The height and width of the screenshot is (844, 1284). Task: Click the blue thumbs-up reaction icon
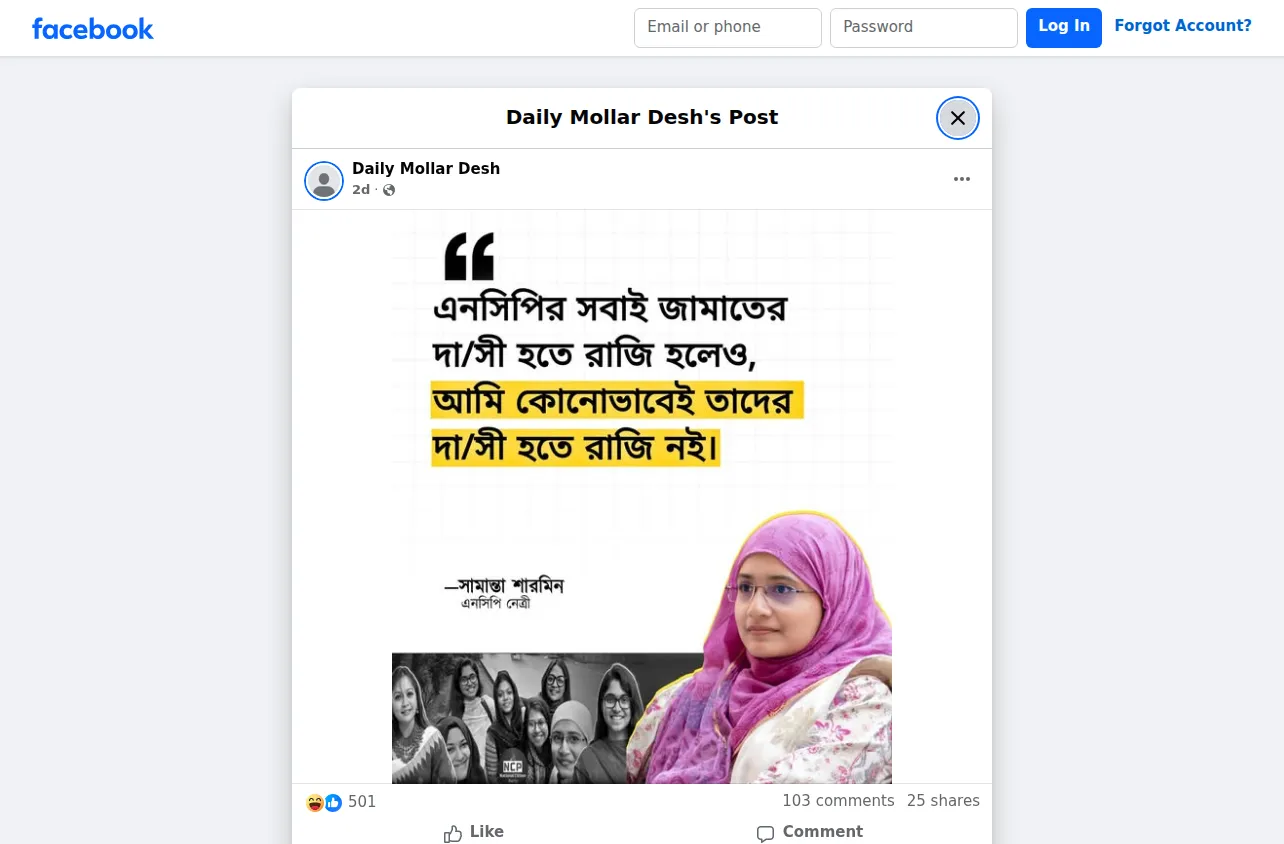333,802
